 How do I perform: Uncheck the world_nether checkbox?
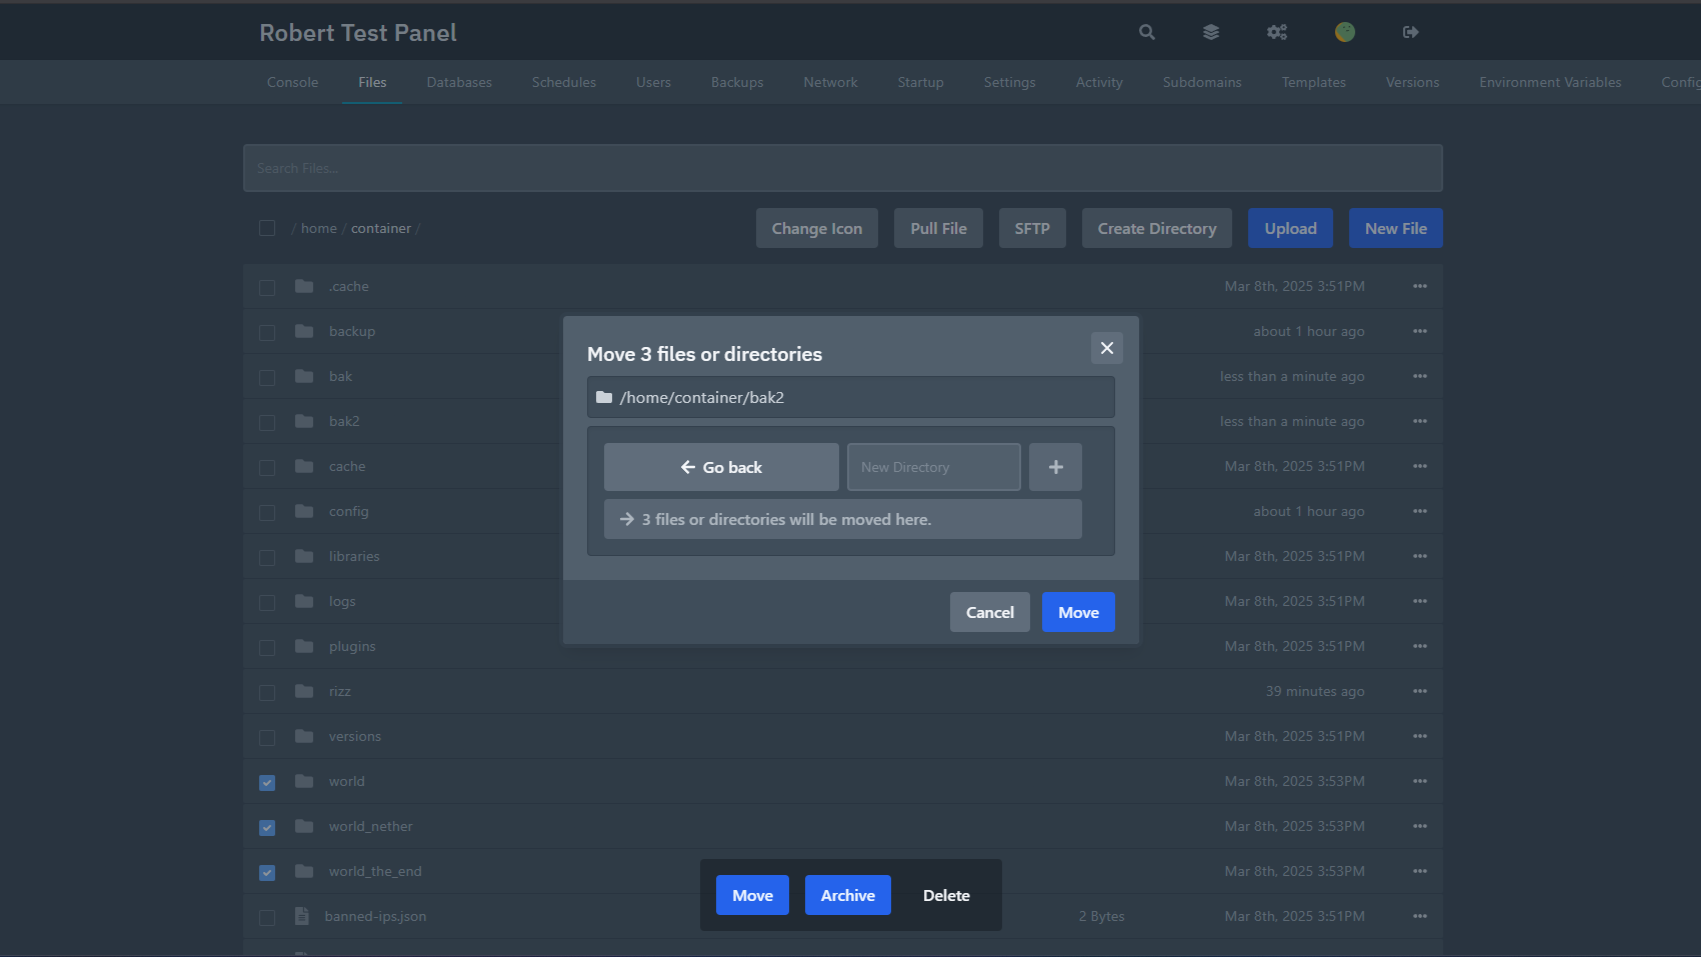(267, 827)
